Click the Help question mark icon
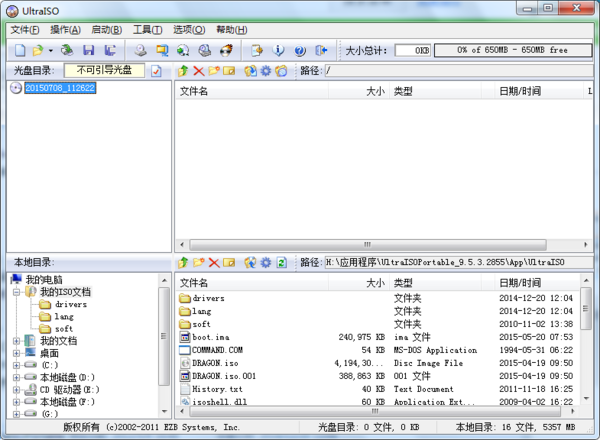Screen dimensions: 600x440 pyautogui.click(x=300, y=50)
